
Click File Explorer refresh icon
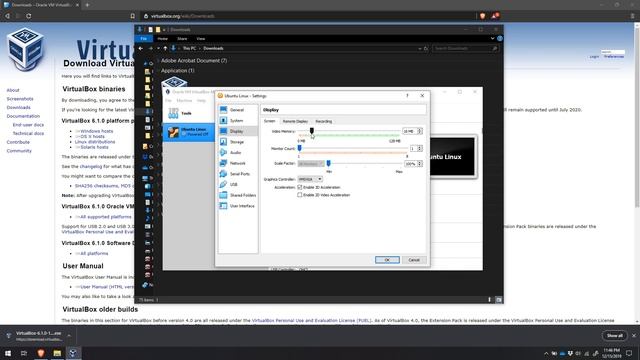coord(426,48)
